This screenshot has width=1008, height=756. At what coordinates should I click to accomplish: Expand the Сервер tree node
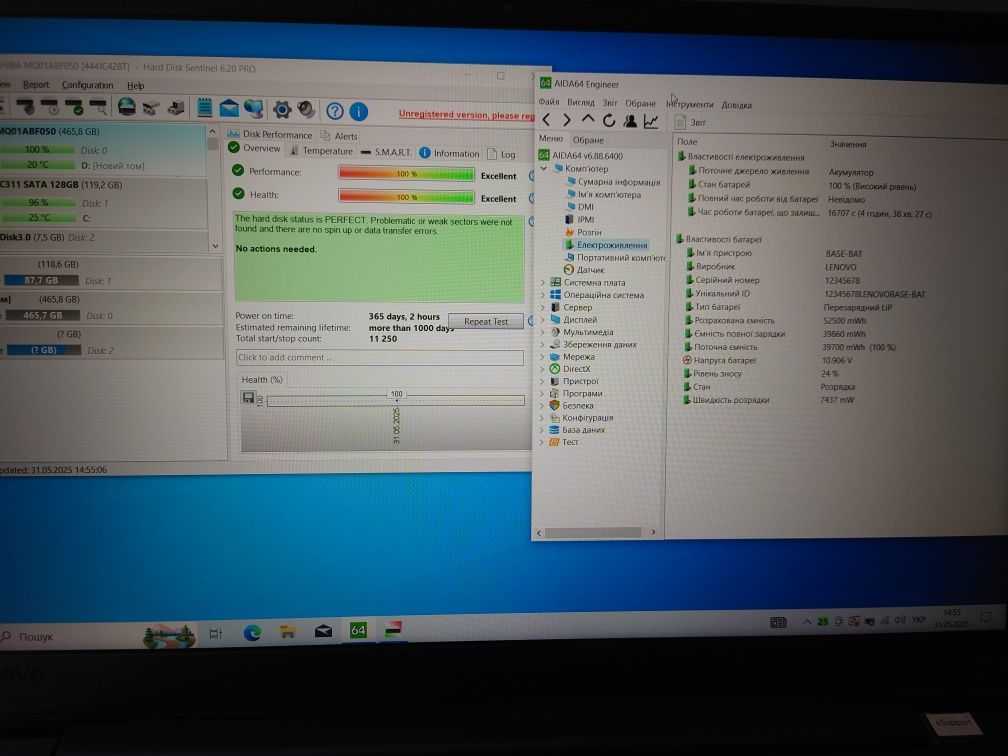(543, 307)
